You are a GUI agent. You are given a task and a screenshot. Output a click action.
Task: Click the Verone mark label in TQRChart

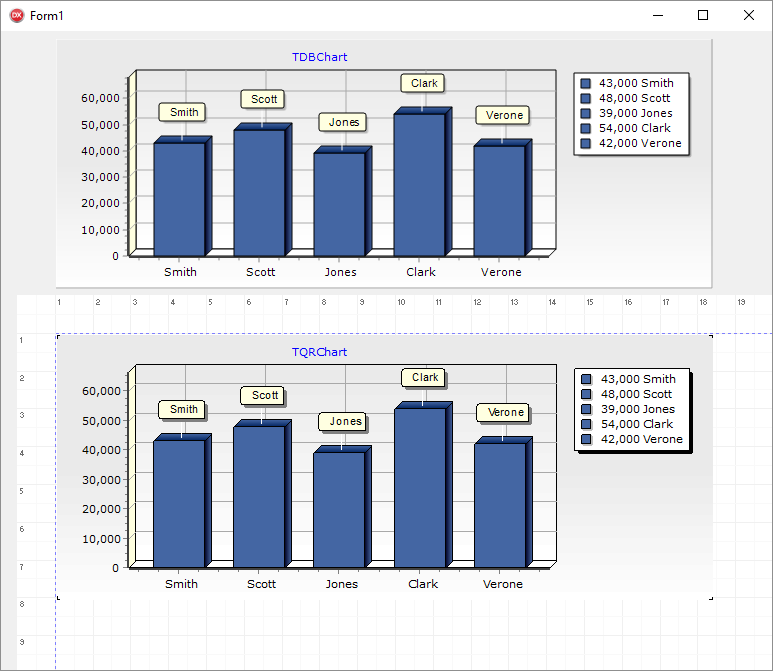point(503,413)
